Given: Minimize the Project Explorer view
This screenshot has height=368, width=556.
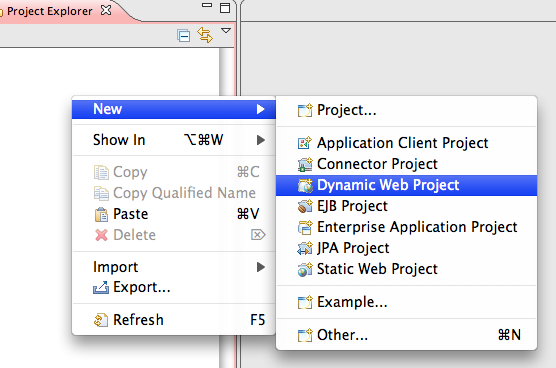Looking at the screenshot, I should (x=207, y=5).
